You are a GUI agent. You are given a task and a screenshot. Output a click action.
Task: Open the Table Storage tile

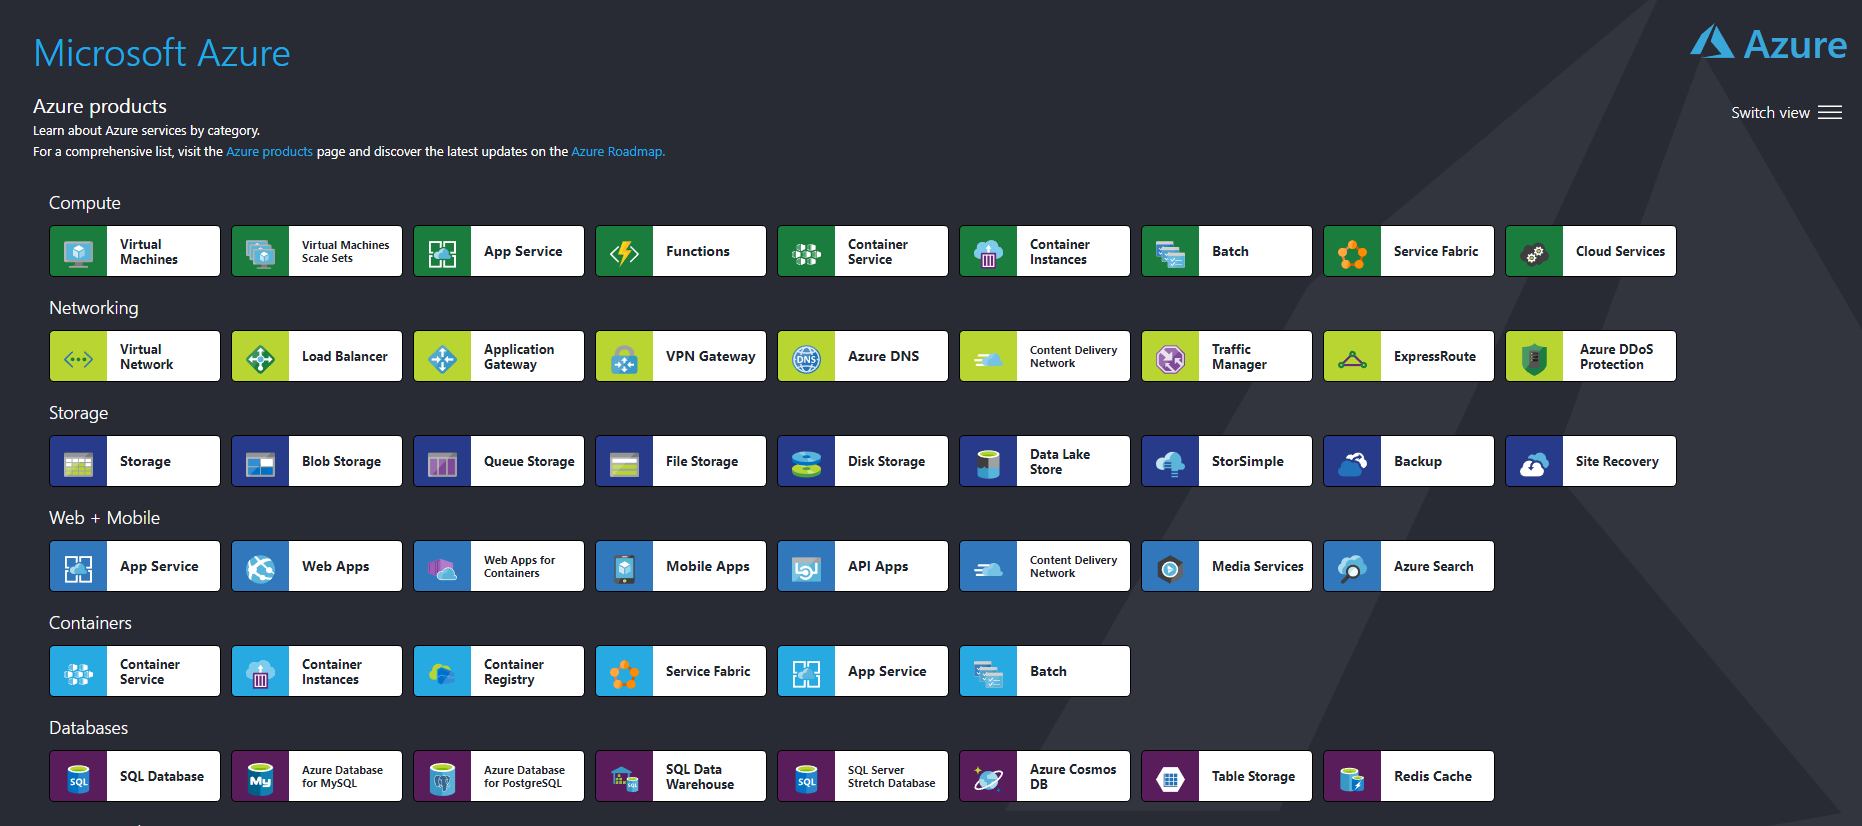click(x=1227, y=776)
